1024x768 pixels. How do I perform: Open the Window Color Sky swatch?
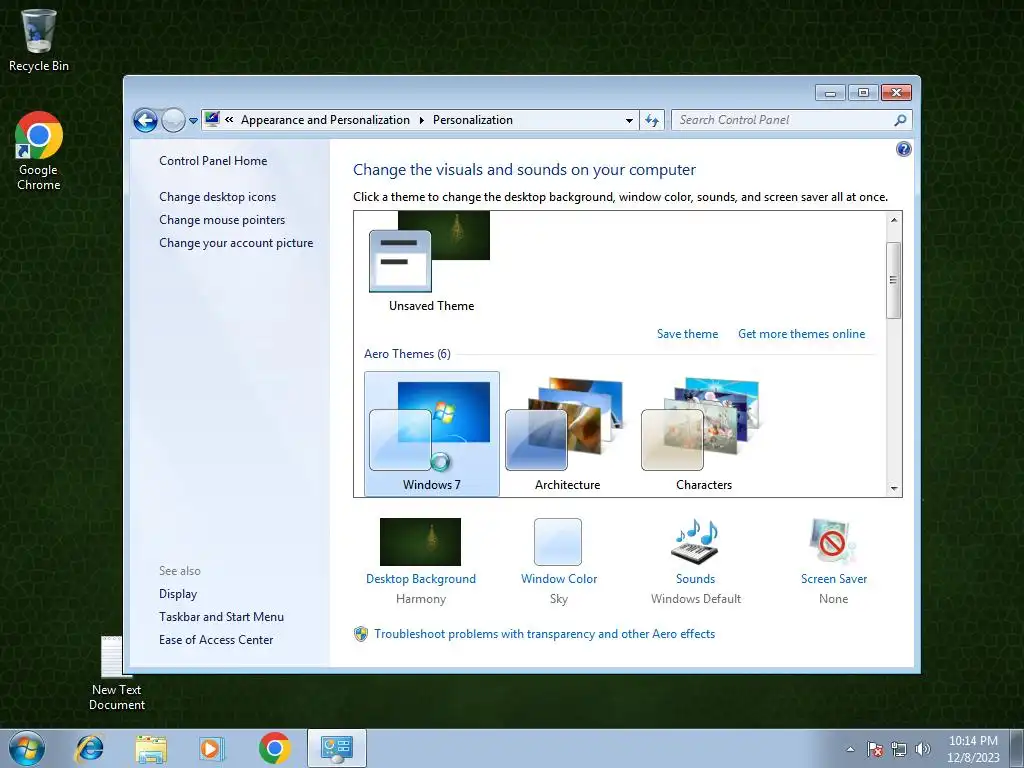[558, 542]
